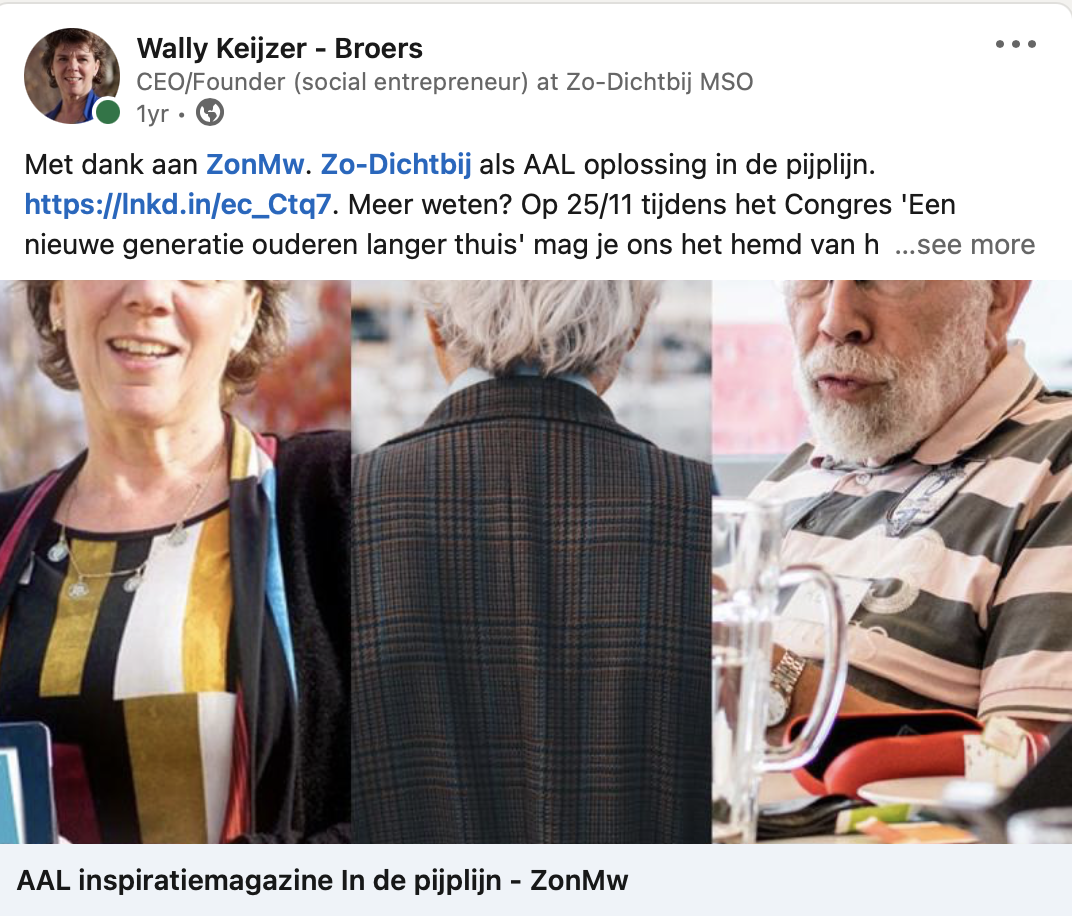Click the green online status dot
The width and height of the screenshot is (1072, 916).
pos(107,111)
